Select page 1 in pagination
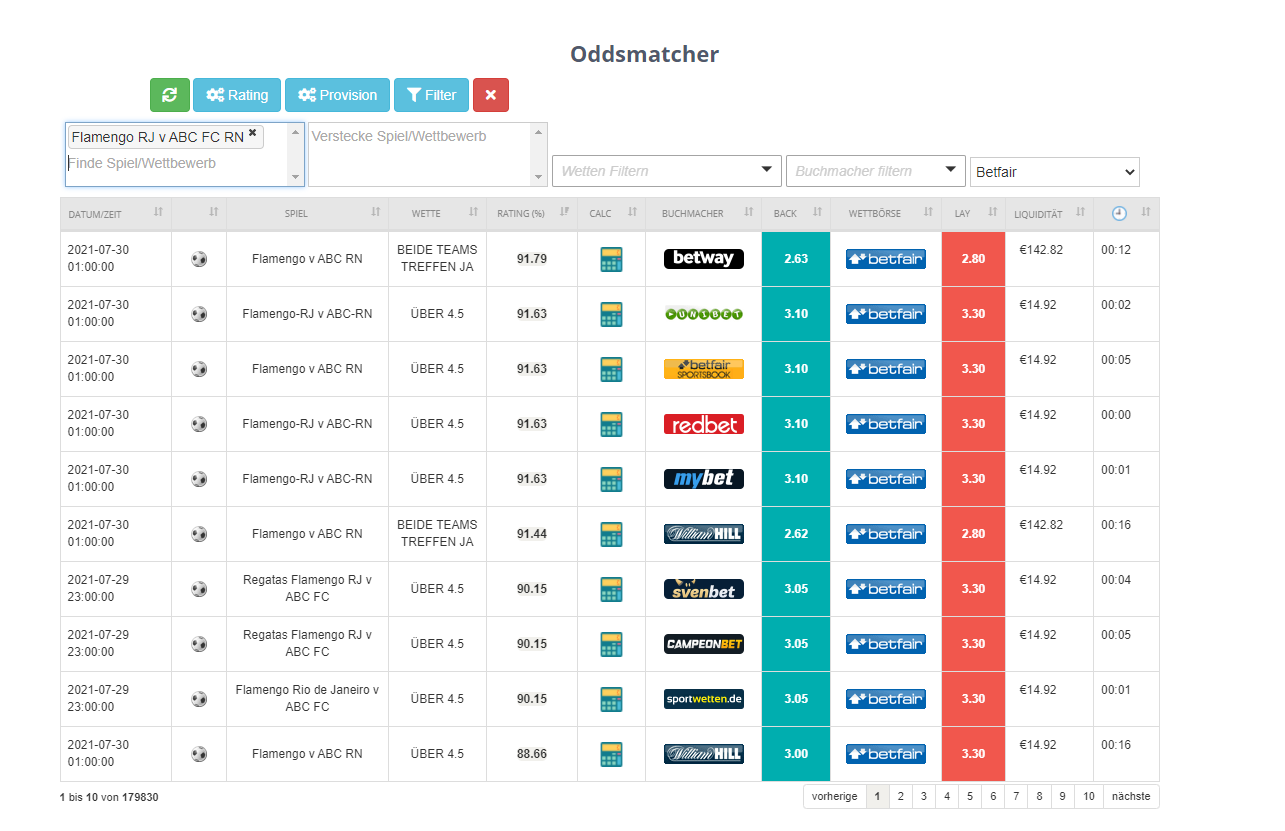1285x831 pixels. (x=877, y=796)
